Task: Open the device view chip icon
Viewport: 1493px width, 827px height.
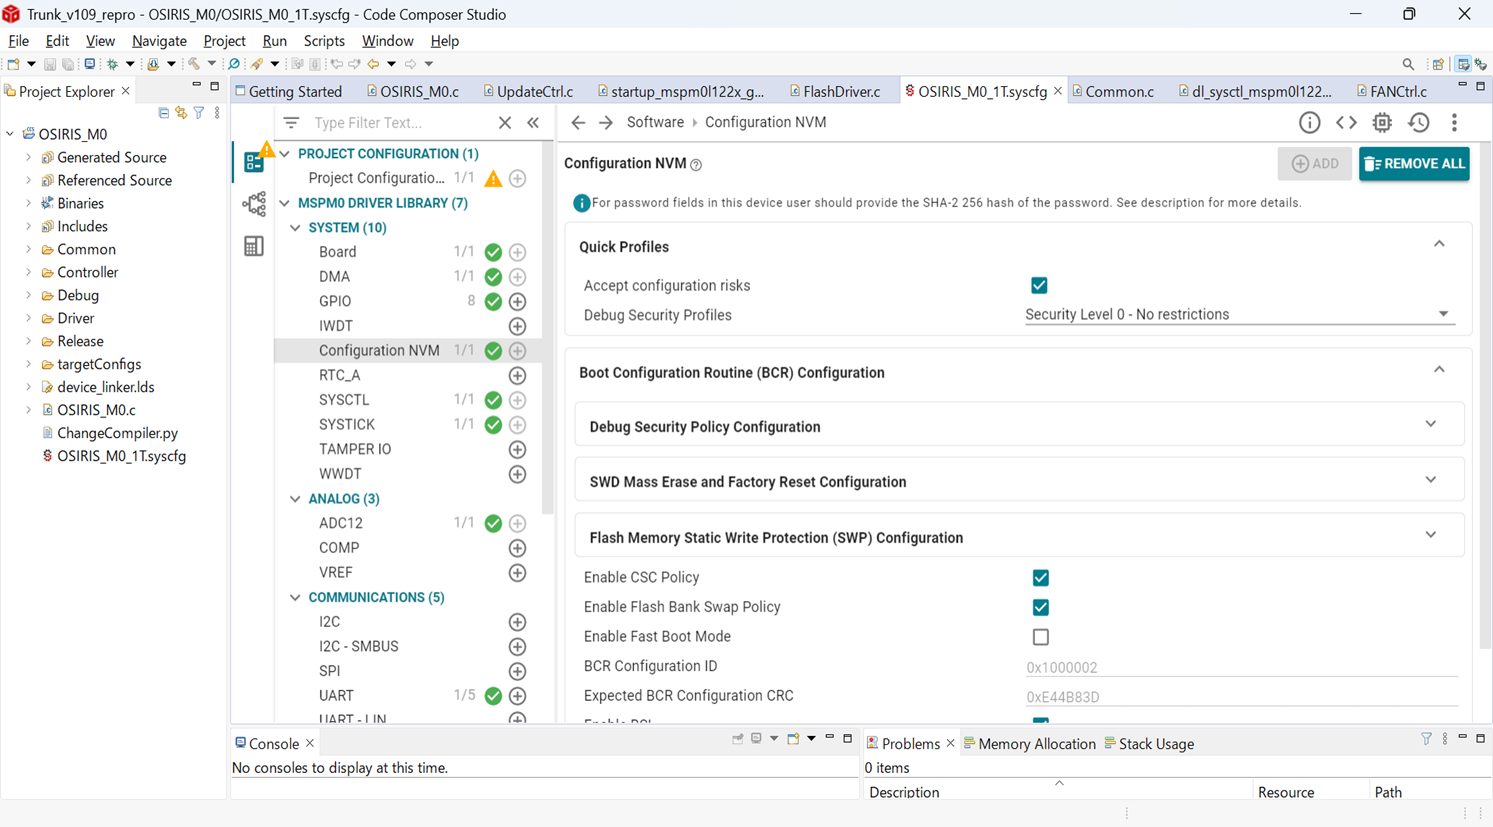Action: (x=1382, y=123)
